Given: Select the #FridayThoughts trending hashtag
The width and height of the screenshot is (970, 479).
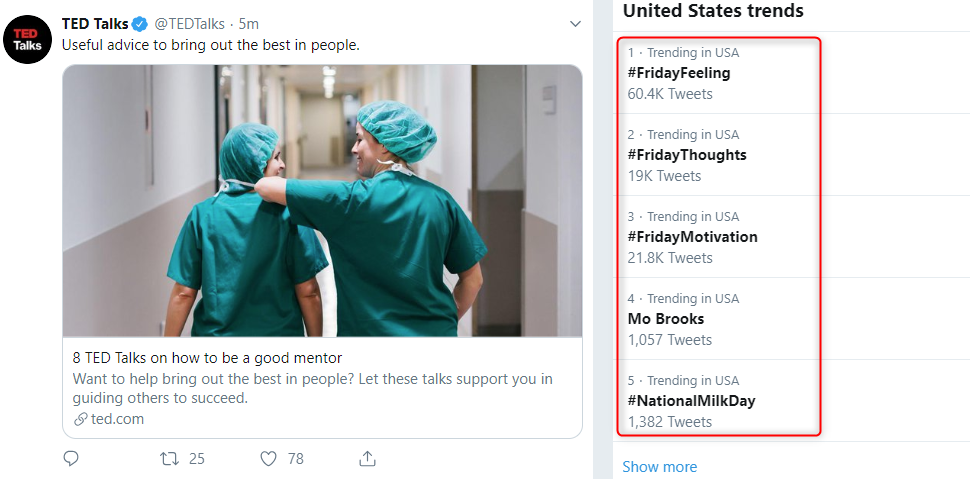Looking at the screenshot, I should point(687,155).
